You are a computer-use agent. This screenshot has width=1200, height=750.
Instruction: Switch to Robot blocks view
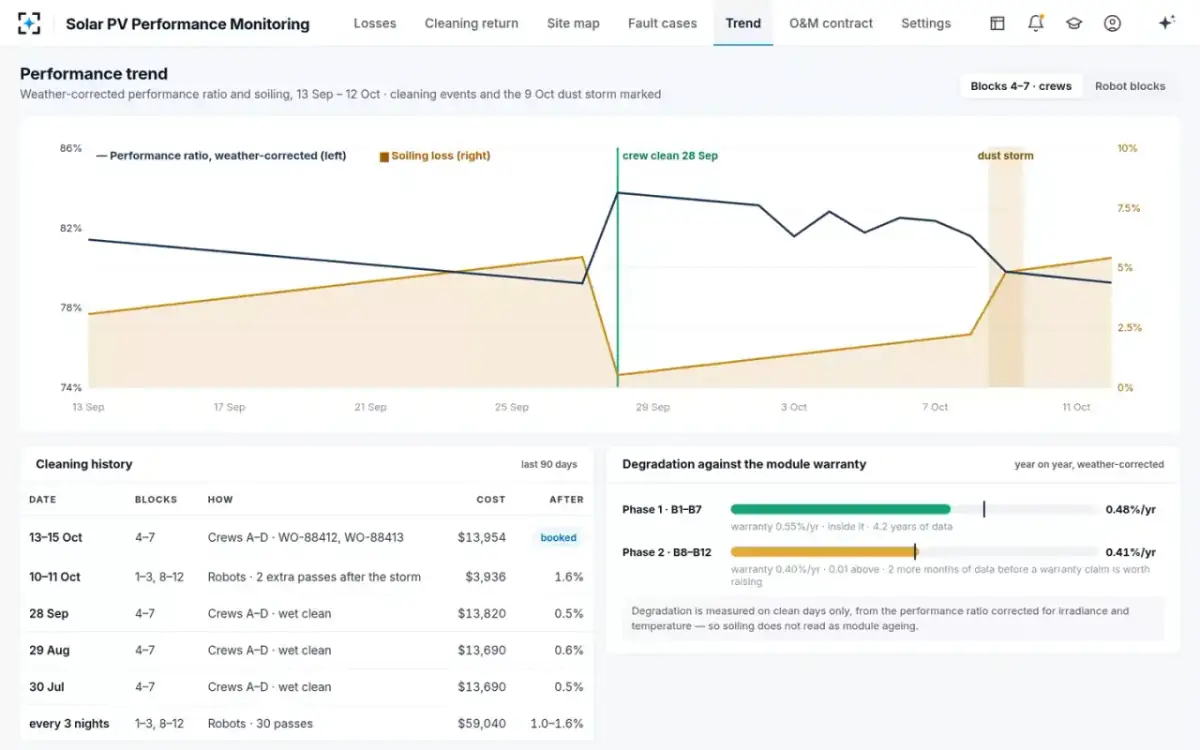point(1130,86)
